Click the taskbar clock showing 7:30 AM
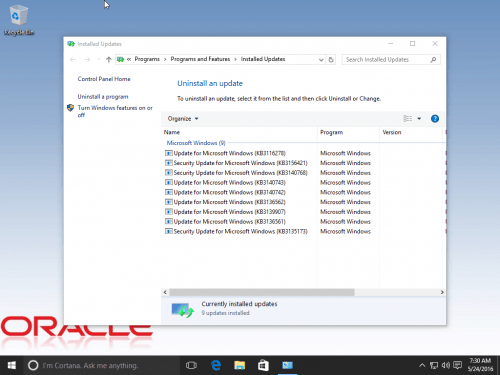Image resolution: width=500 pixels, height=375 pixels. tap(480, 365)
